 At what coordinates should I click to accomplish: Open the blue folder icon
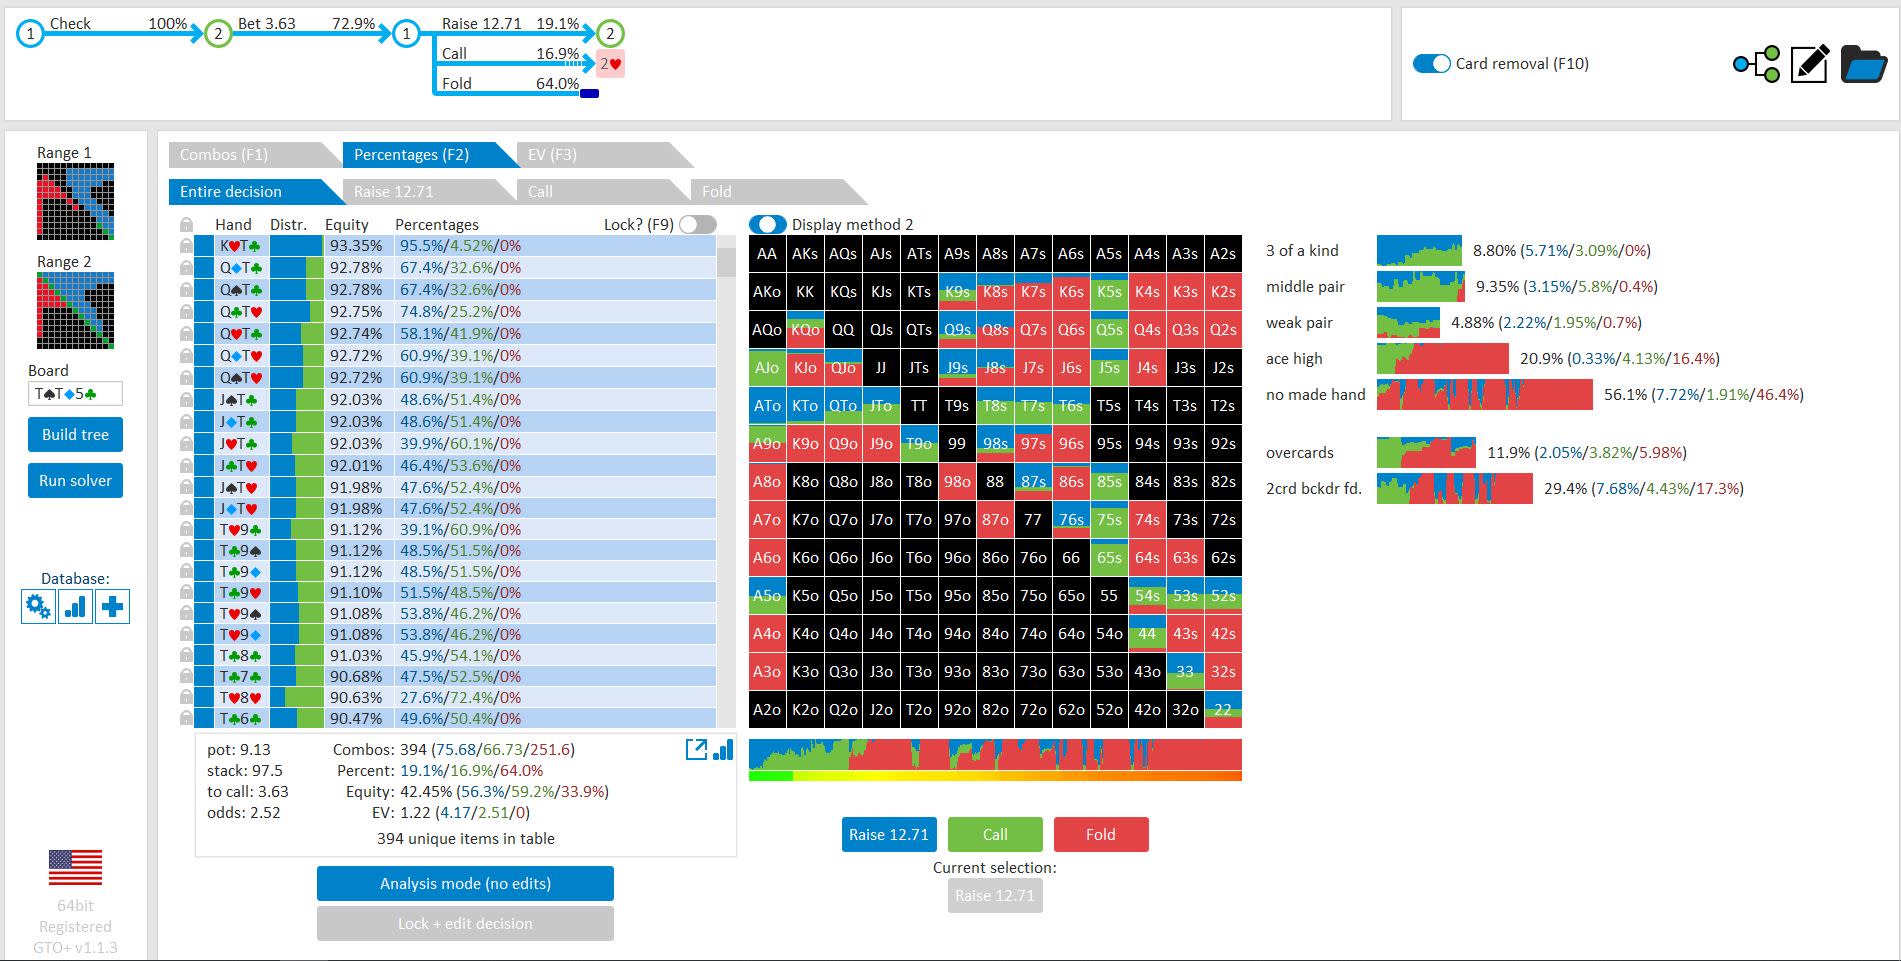(x=1864, y=64)
